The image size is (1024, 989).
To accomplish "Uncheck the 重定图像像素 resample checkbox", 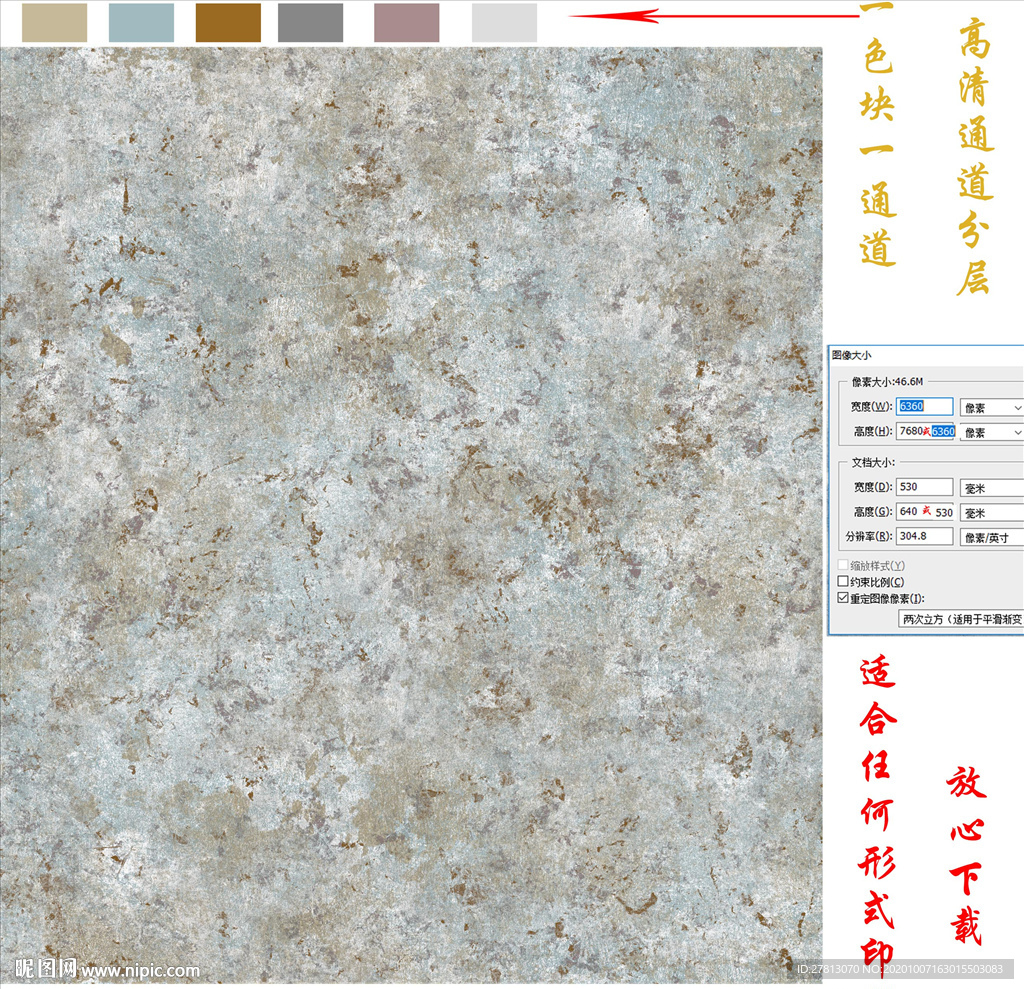I will point(843,598).
